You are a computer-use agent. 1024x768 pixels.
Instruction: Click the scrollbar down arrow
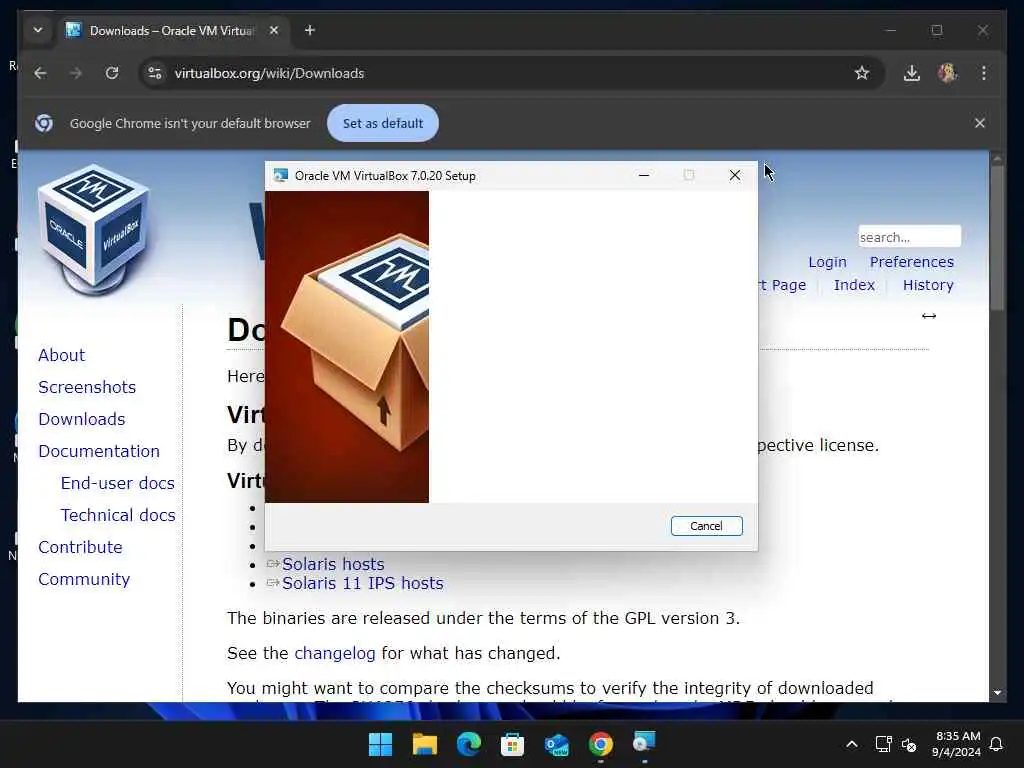[x=997, y=693]
